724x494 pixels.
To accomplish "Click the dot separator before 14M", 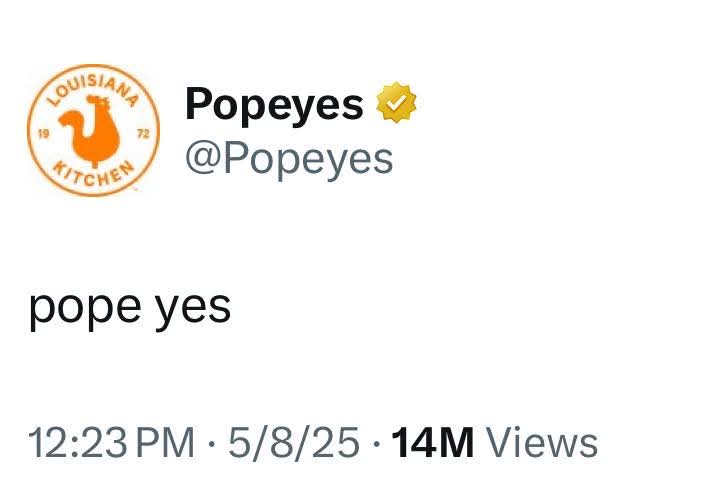I will pos(376,443).
